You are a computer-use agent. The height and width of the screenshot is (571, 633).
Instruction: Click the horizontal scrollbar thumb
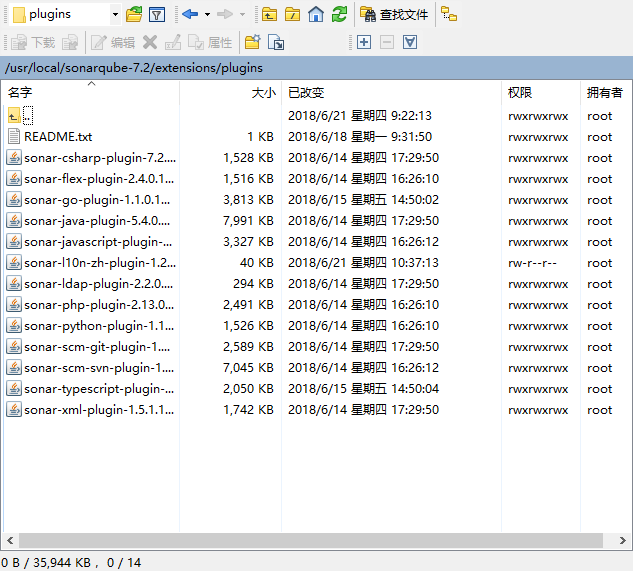[x=310, y=540]
